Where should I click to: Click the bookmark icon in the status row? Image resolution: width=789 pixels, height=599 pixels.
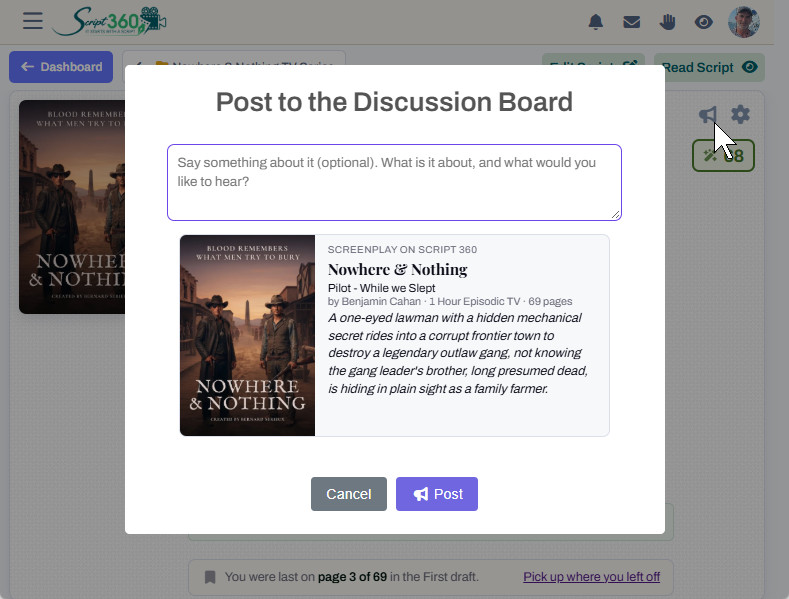(210, 577)
